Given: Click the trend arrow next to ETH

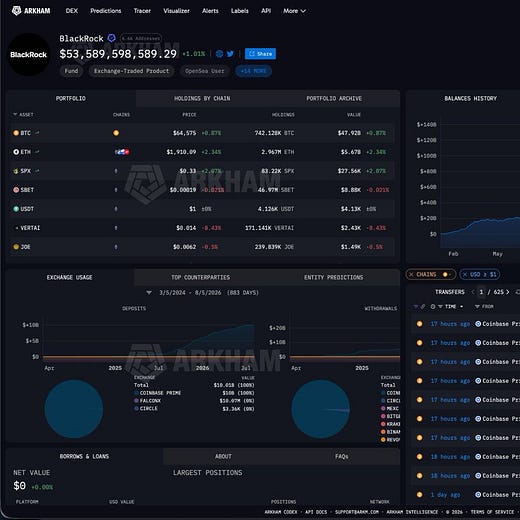Looking at the screenshot, I should (37, 152).
